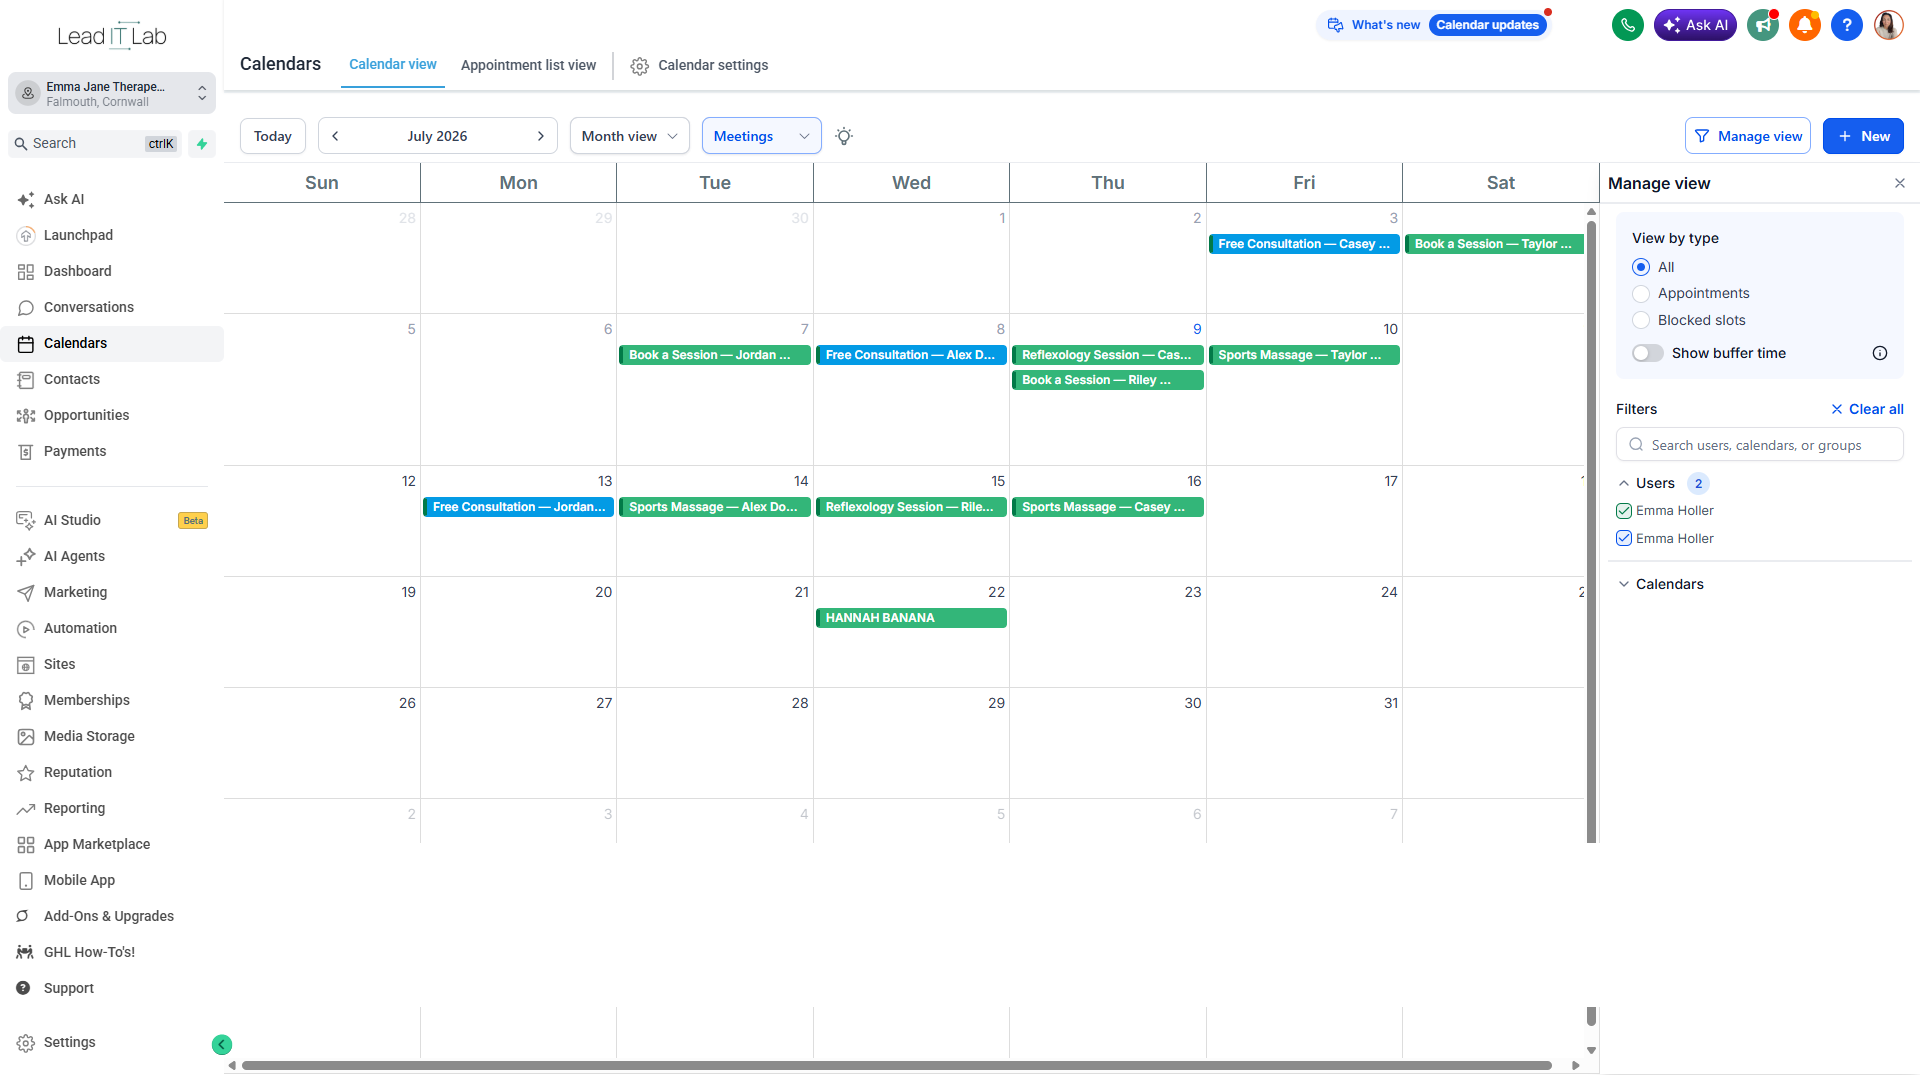Open AI Agents from sidebar

111,556
